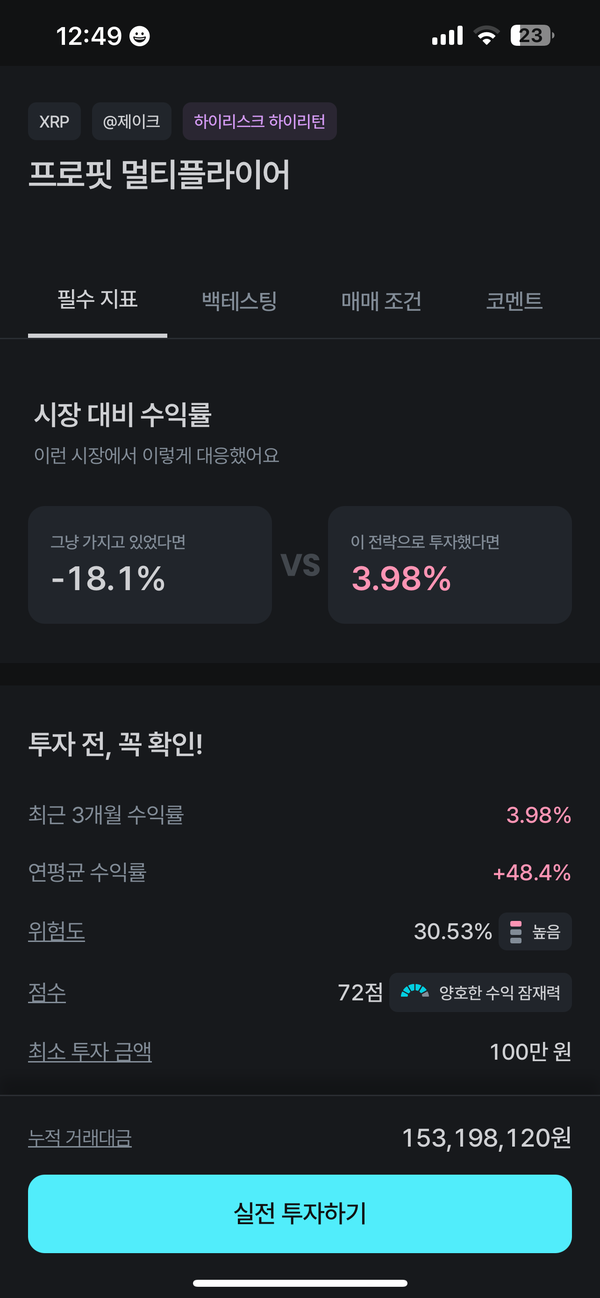The height and width of the screenshot is (1298, 600).
Task: Tap the 하이리스크 하이리턴 tag
Action: [259, 123]
